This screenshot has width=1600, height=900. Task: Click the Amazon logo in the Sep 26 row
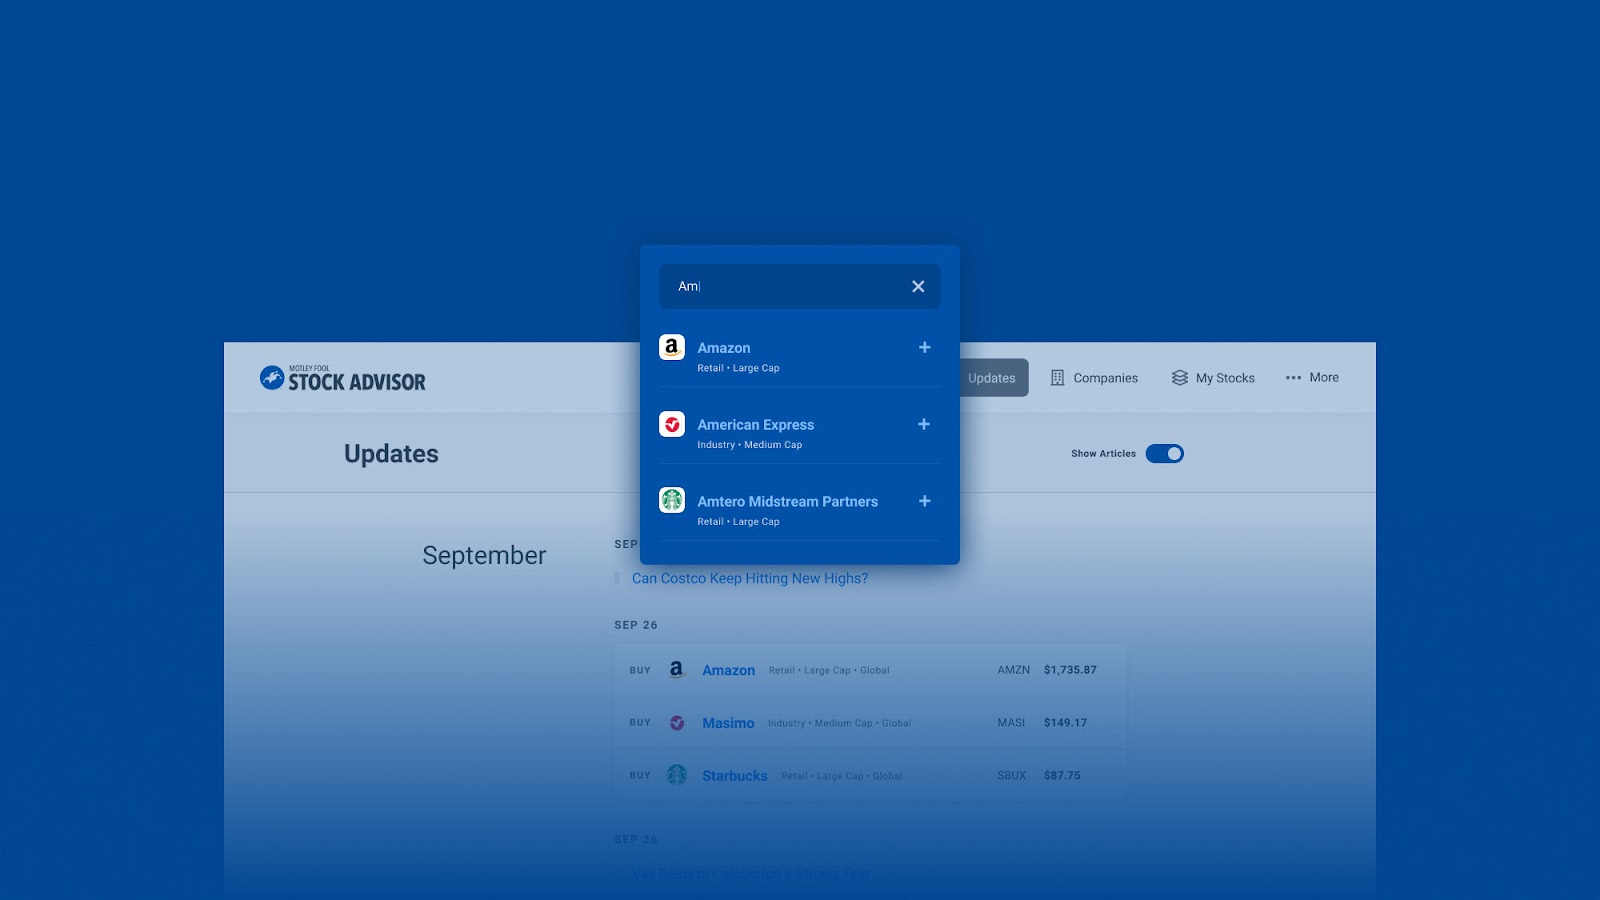click(677, 670)
